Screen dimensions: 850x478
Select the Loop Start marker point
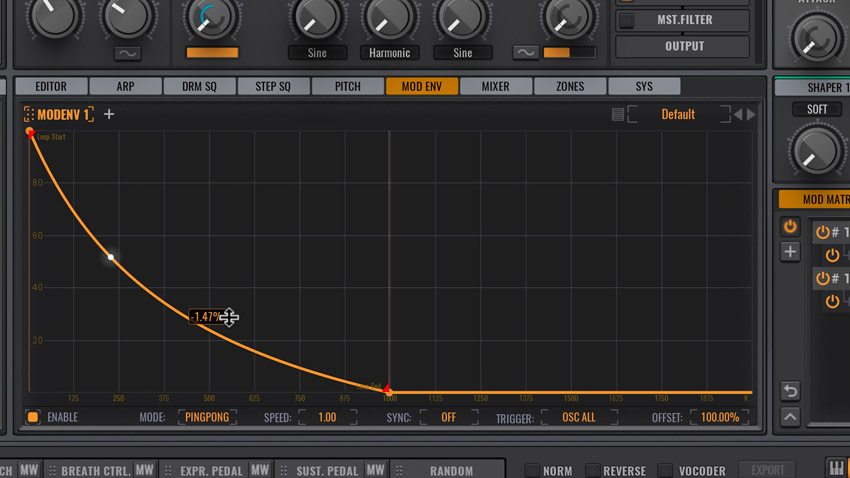pos(30,132)
